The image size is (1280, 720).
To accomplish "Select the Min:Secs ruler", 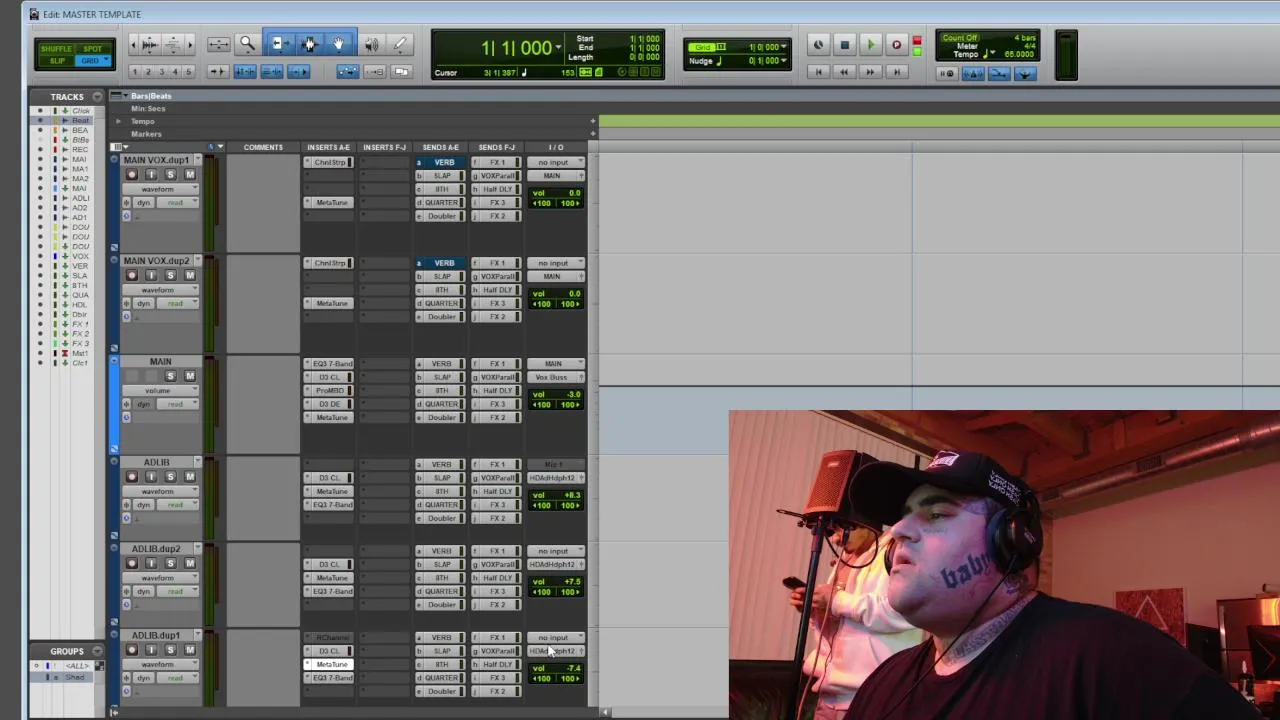I will 148,108.
